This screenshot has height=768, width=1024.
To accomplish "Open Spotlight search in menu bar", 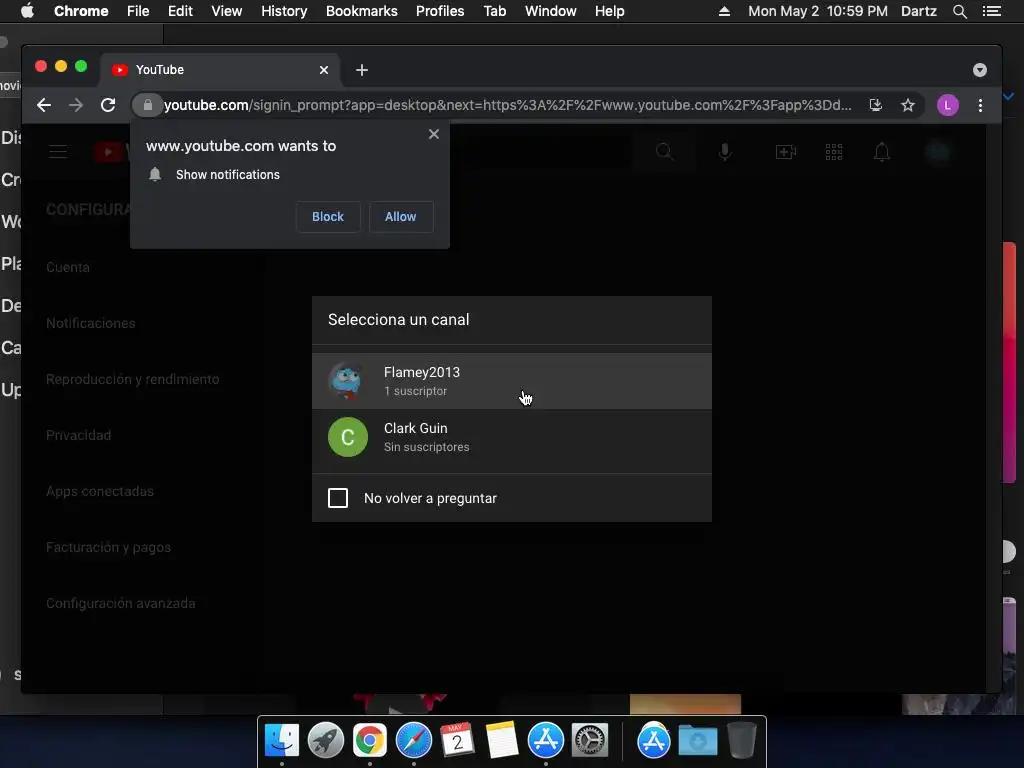I will coord(959,11).
